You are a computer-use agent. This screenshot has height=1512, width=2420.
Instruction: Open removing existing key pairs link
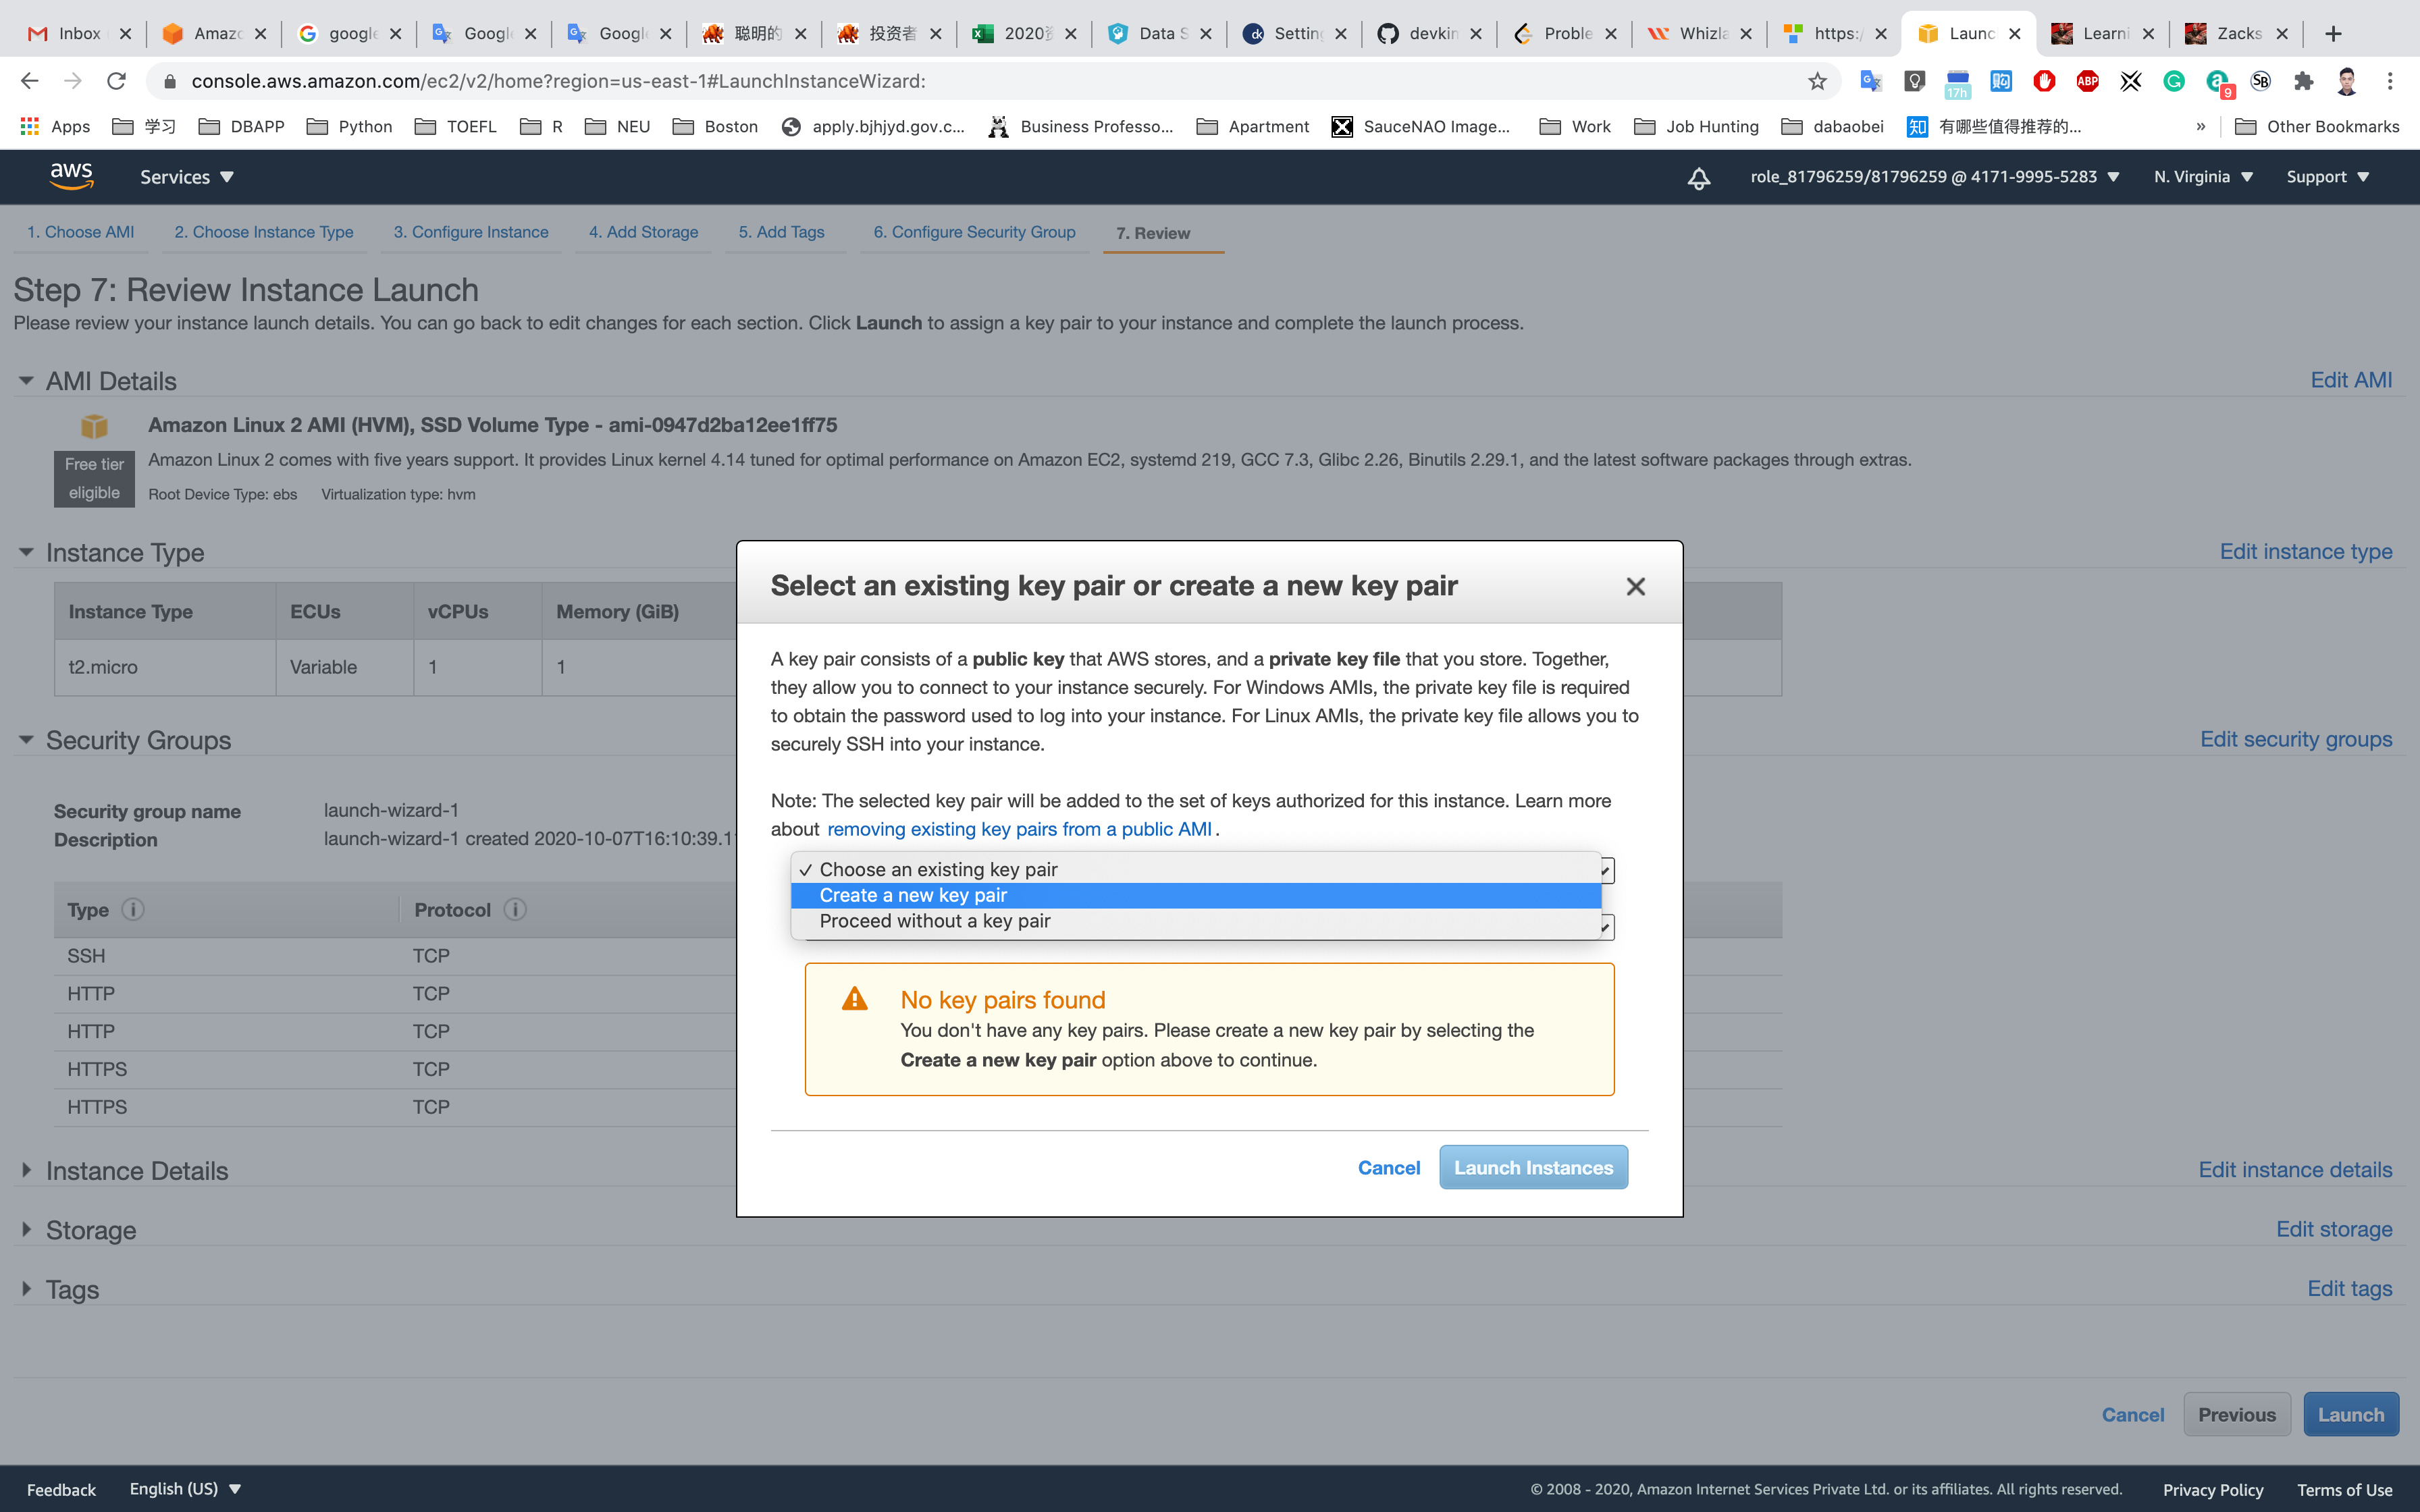(1019, 829)
